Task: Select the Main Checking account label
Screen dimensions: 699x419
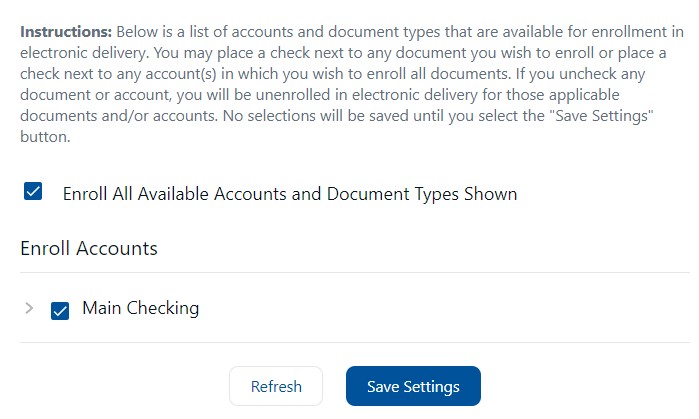Action: pyautogui.click(x=140, y=308)
